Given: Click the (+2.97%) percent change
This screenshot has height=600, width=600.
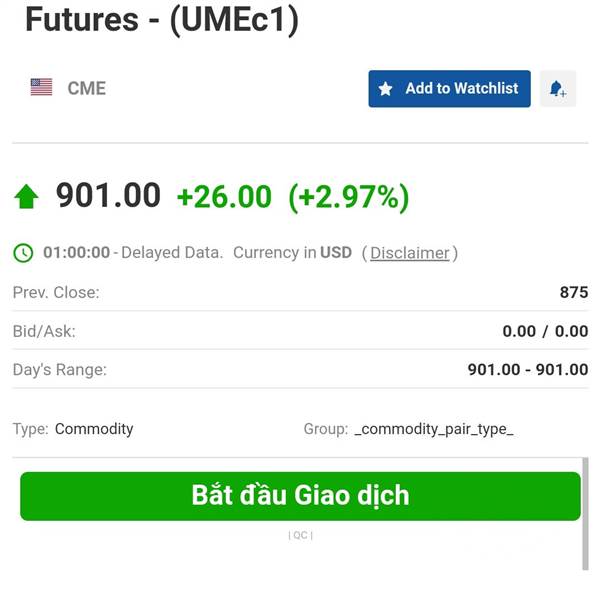Looking at the screenshot, I should (x=349, y=197).
